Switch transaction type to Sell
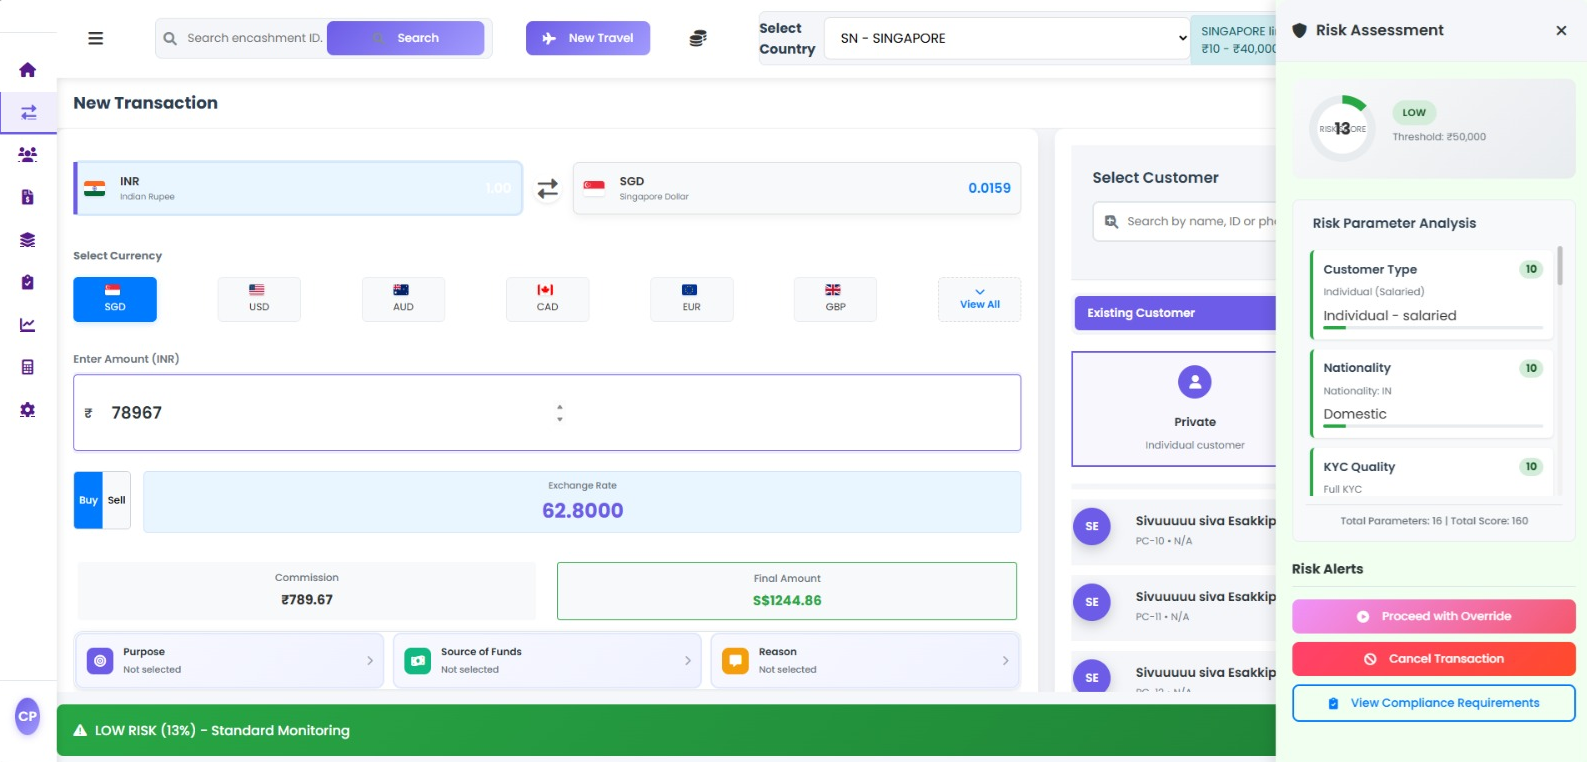 pyautogui.click(x=117, y=500)
